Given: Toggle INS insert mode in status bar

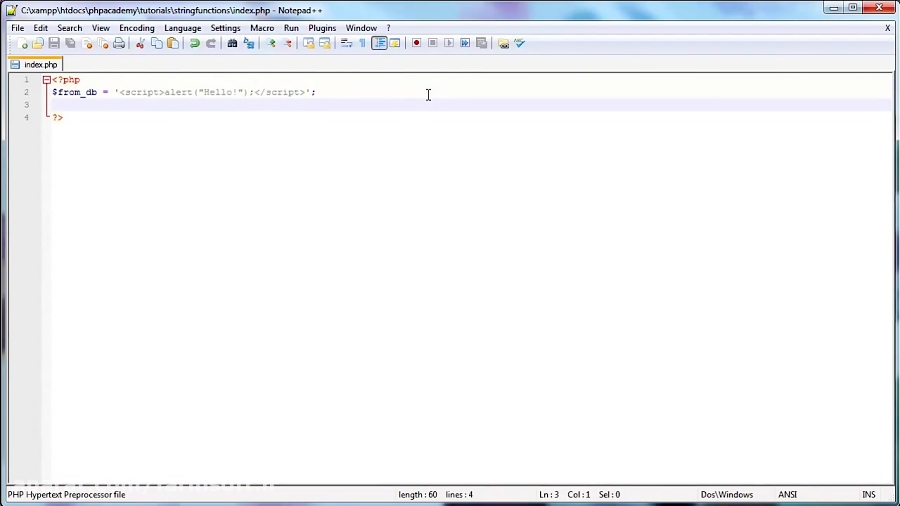Looking at the screenshot, I should (x=868, y=495).
